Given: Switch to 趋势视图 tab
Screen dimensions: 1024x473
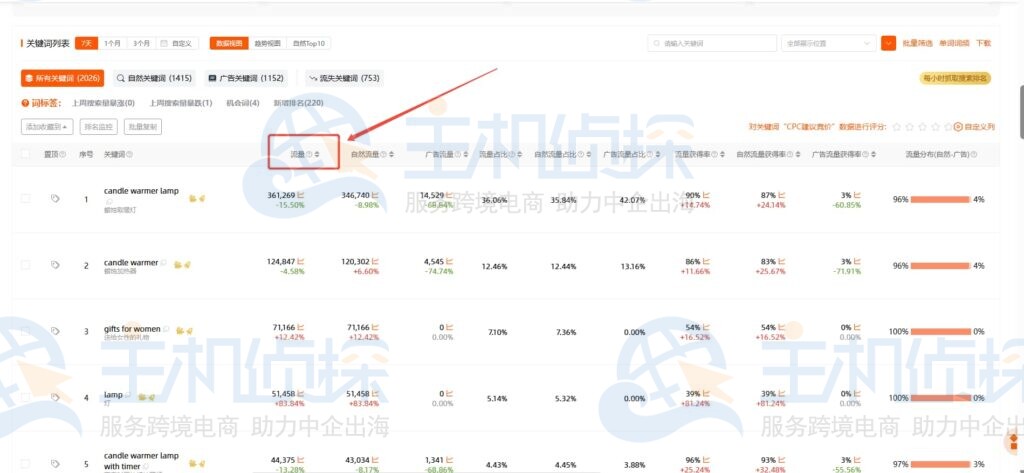Looking at the screenshot, I should 267,43.
